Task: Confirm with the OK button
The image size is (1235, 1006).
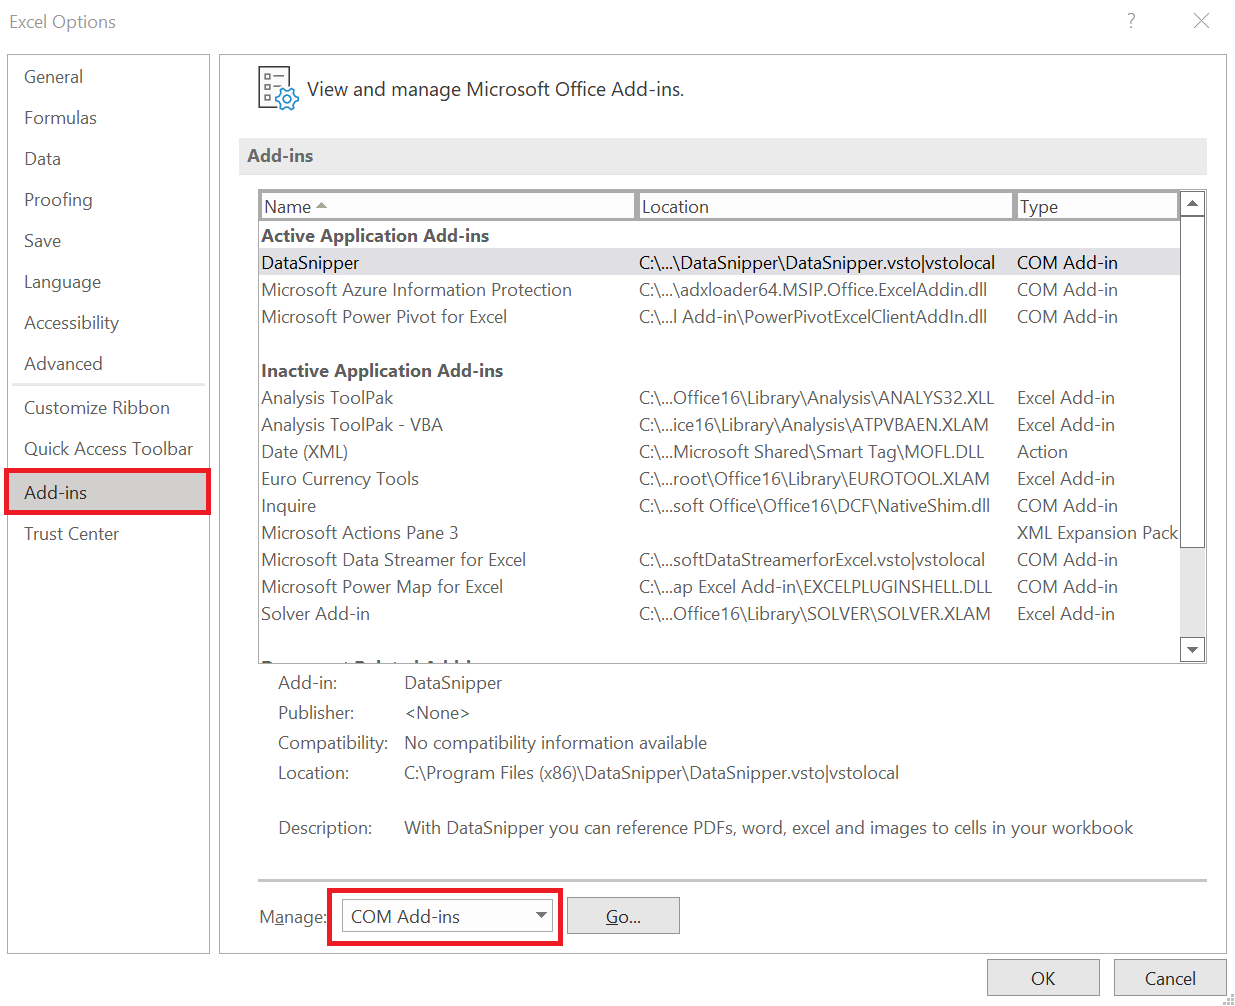Action: [1043, 978]
